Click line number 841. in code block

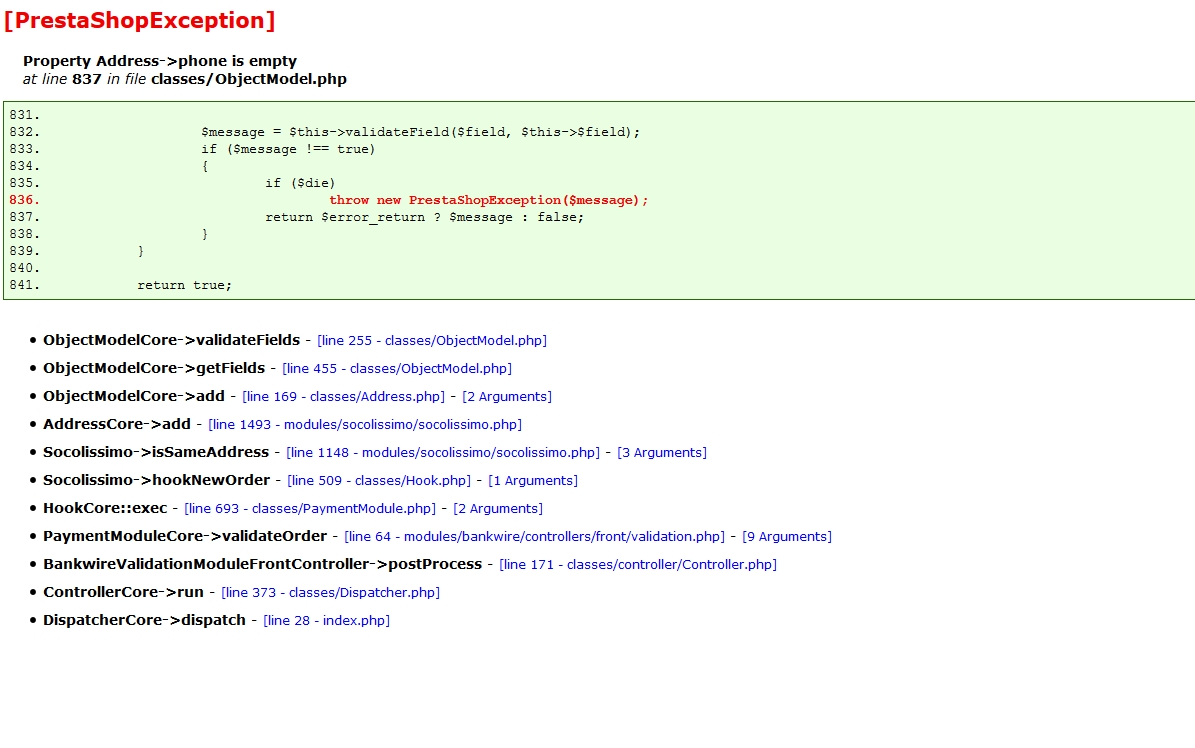coord(24,285)
